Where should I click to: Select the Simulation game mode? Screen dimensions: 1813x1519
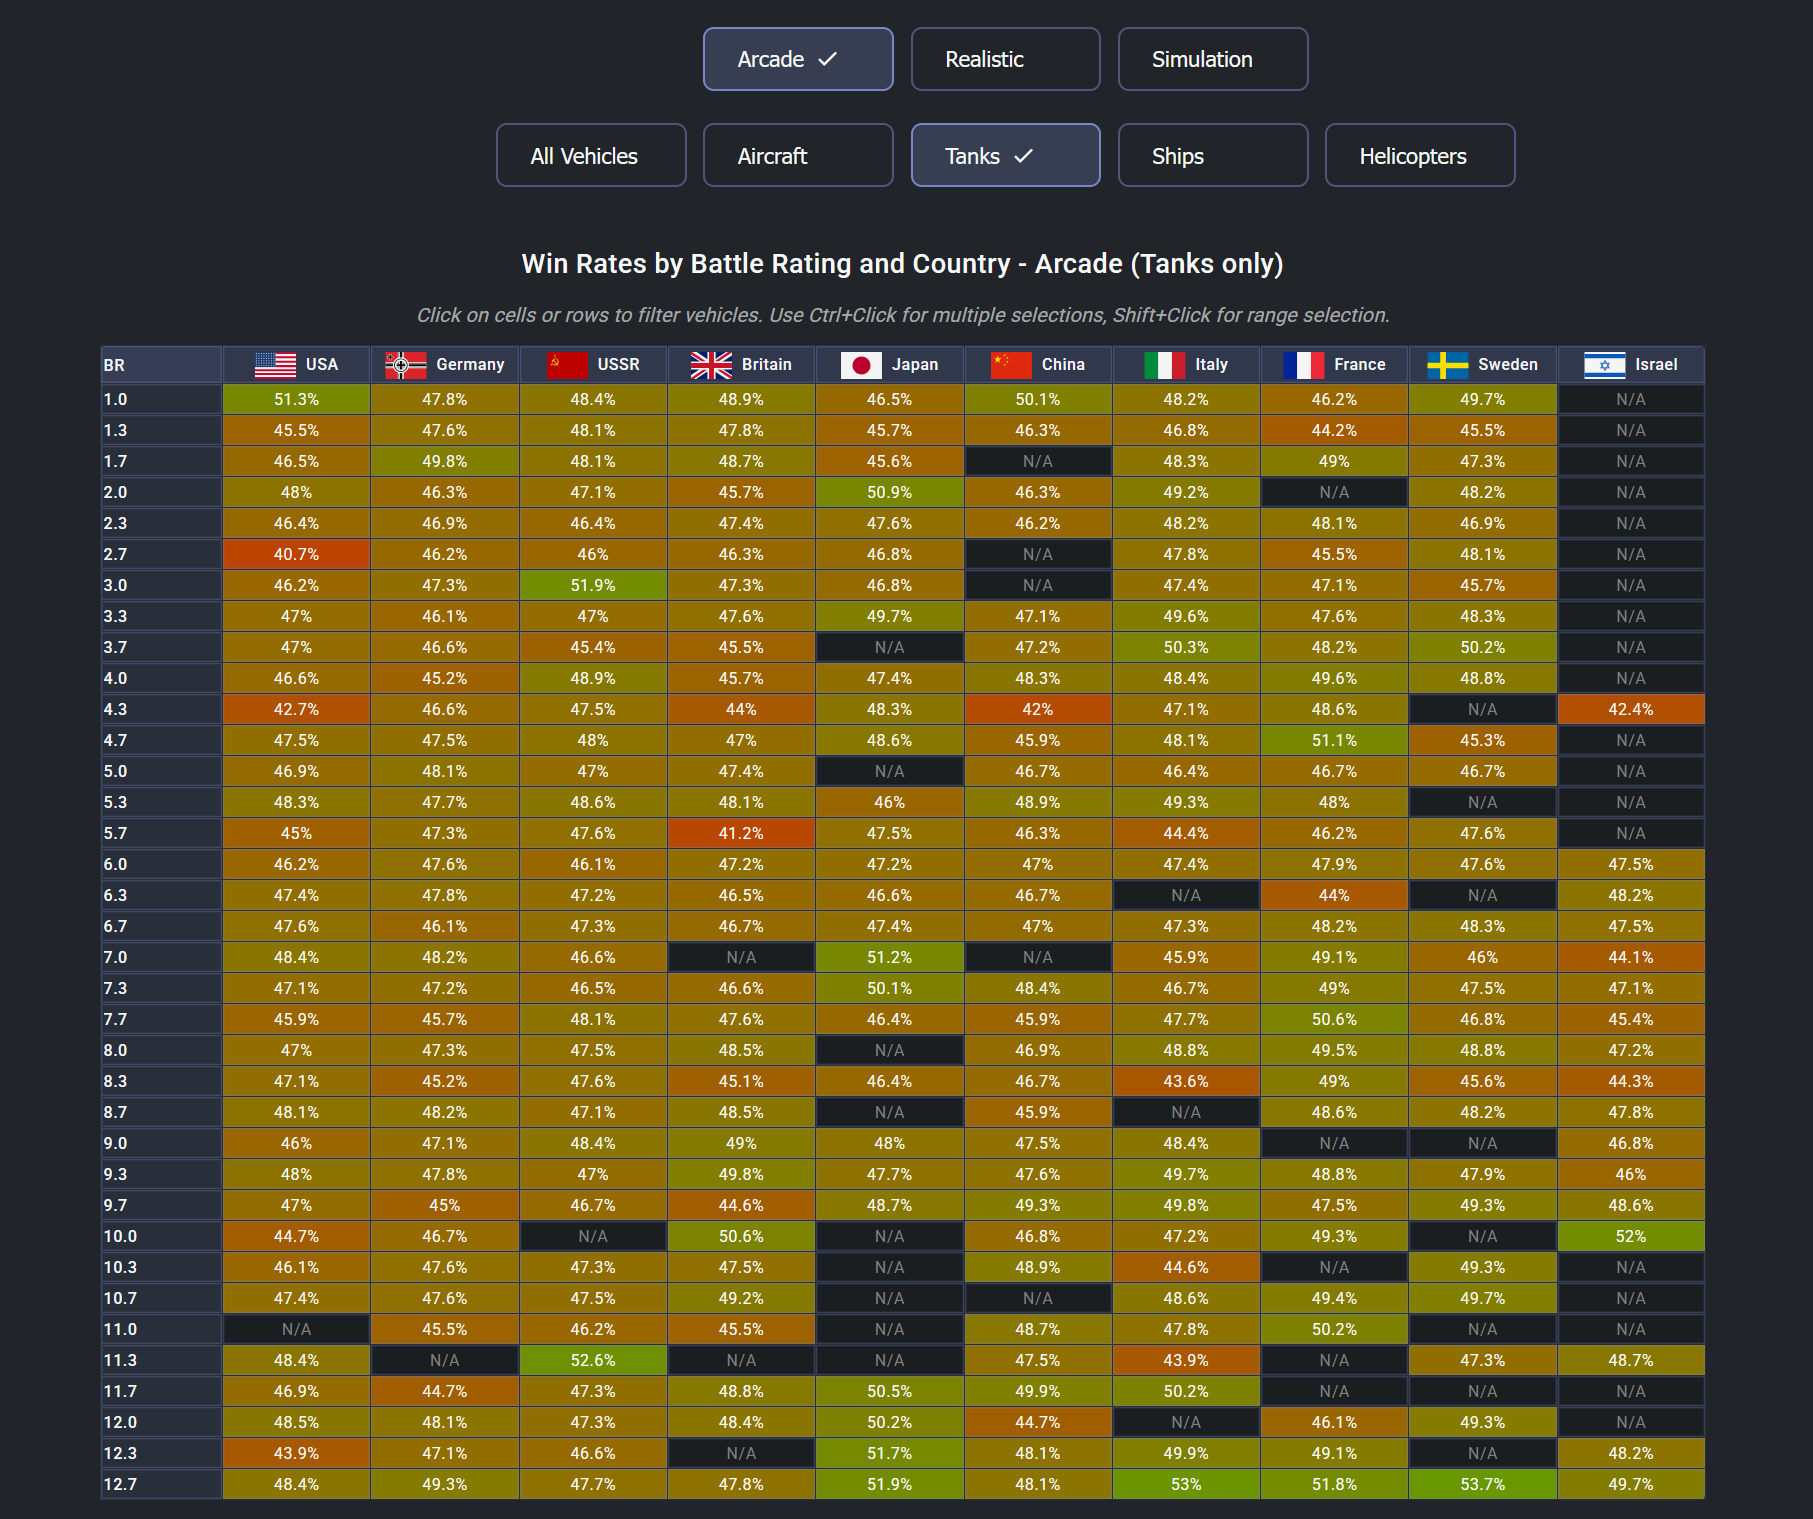[x=1212, y=59]
